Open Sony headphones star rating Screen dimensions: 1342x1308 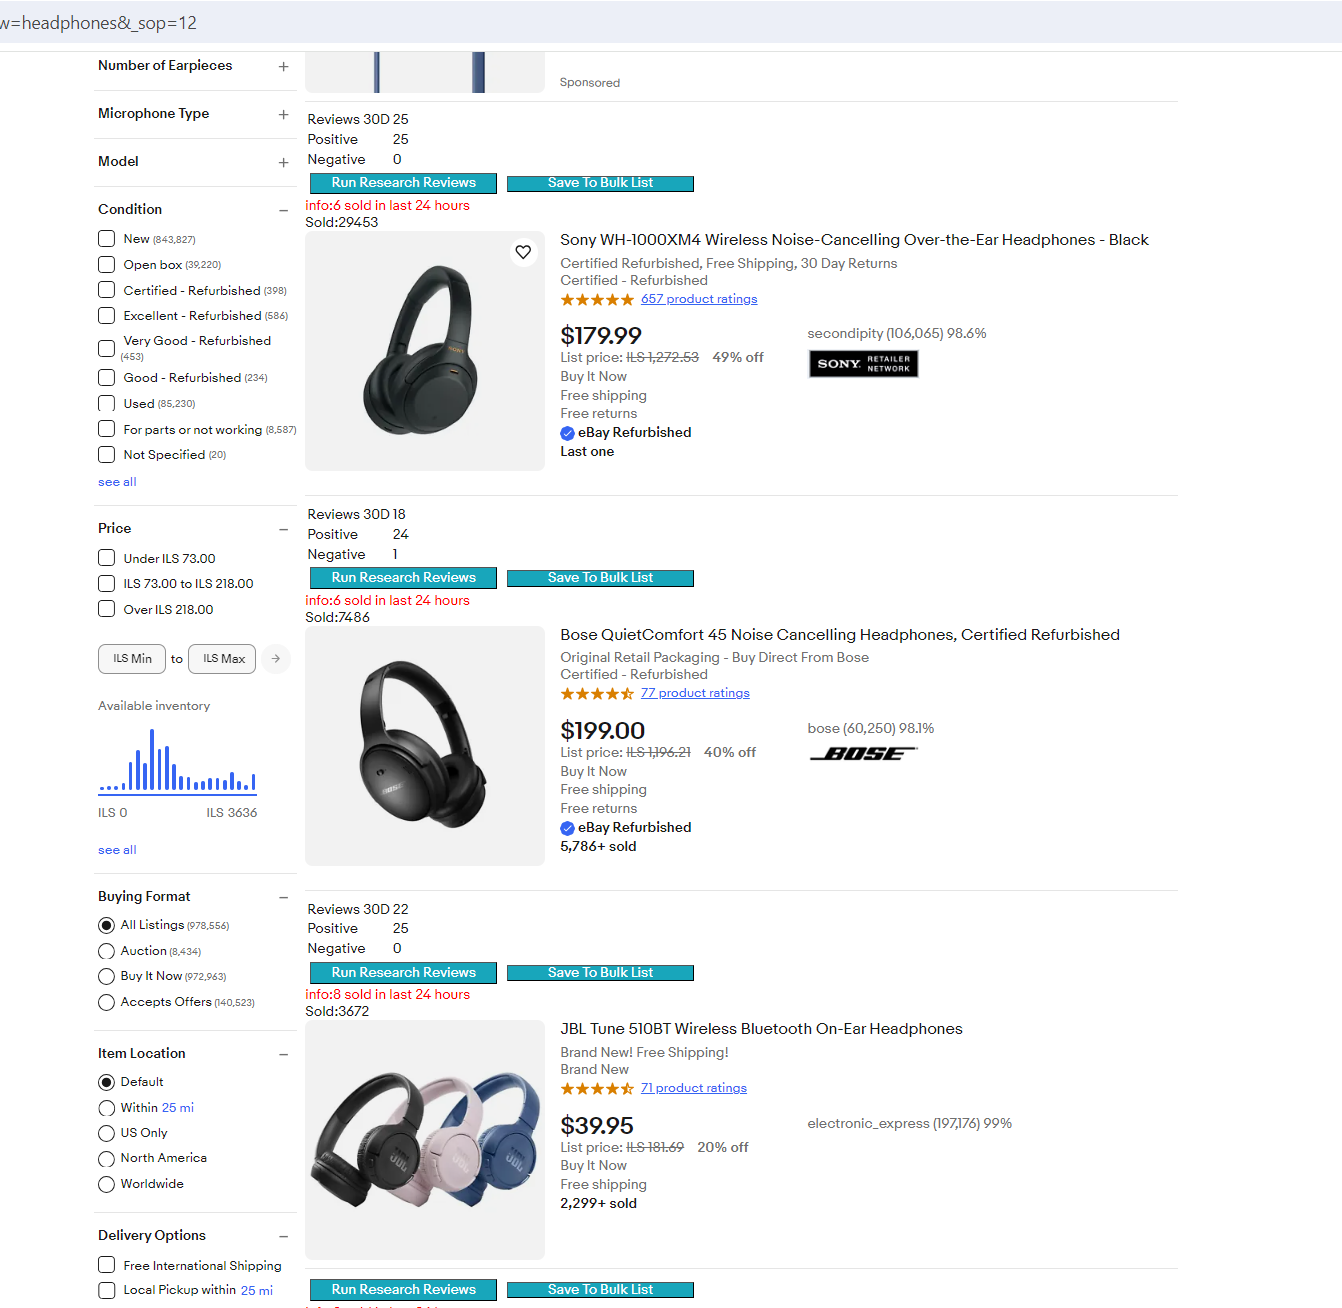(597, 300)
